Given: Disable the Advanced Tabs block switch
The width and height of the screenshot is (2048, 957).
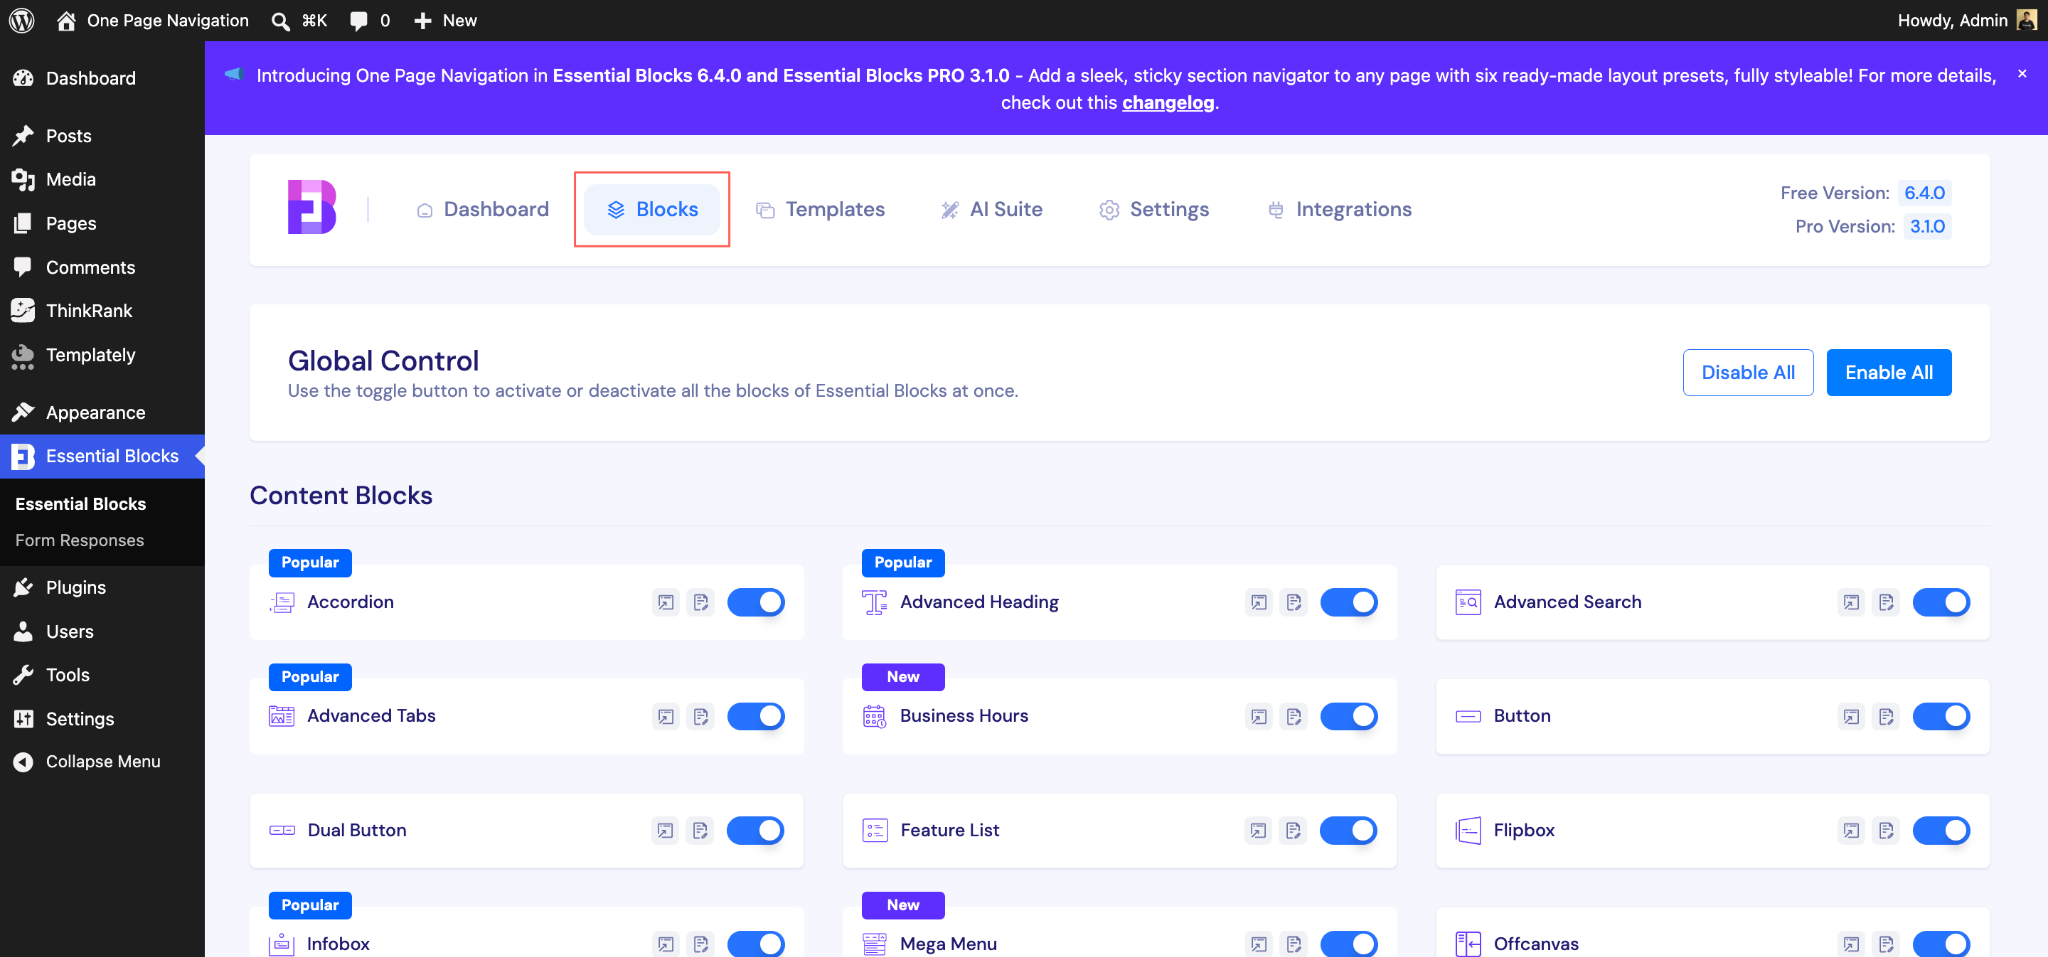Looking at the screenshot, I should point(756,716).
